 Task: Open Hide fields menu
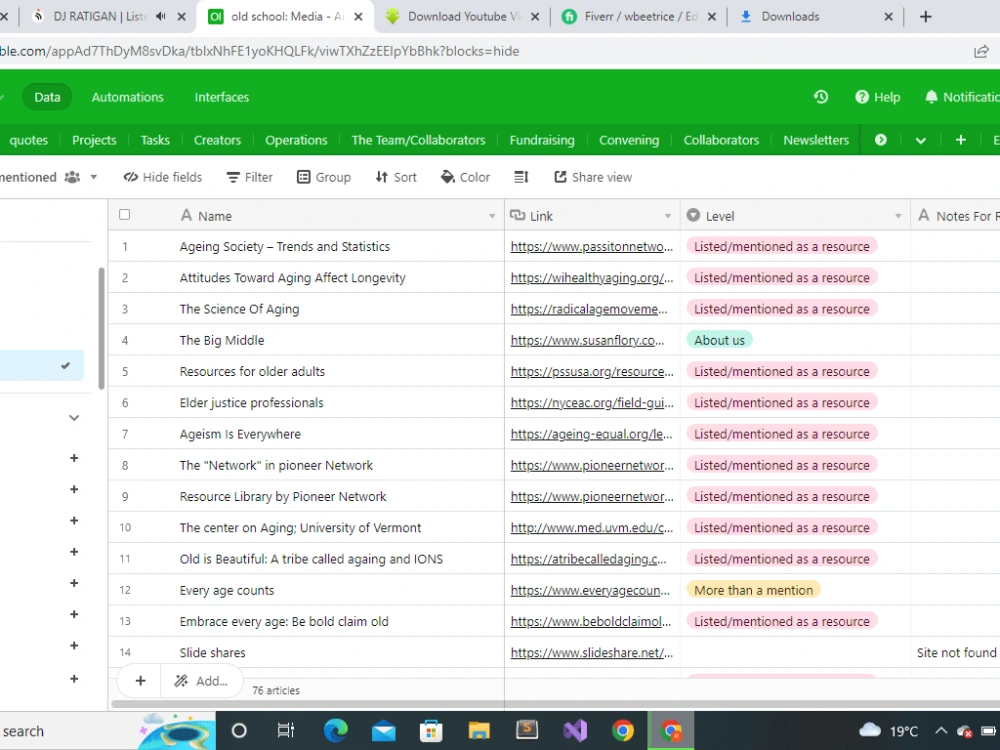coord(163,177)
